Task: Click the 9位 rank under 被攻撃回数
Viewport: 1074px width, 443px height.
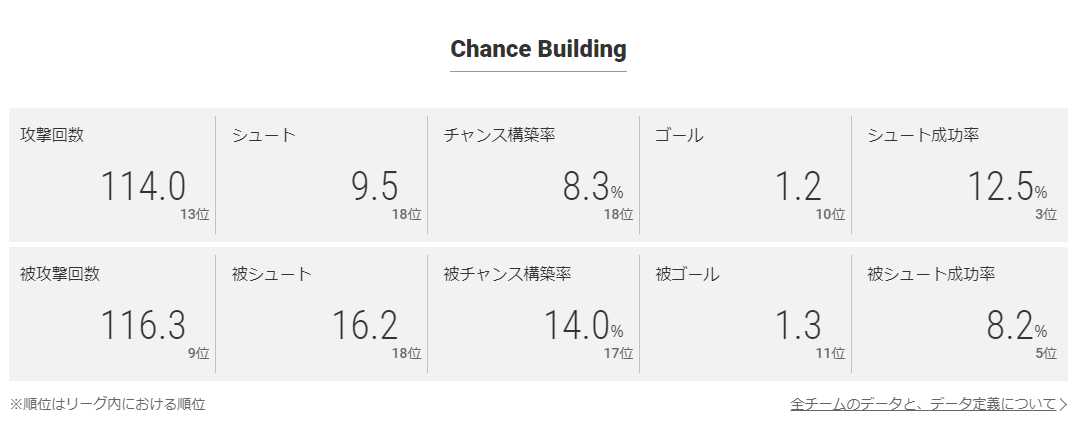Action: tap(198, 353)
